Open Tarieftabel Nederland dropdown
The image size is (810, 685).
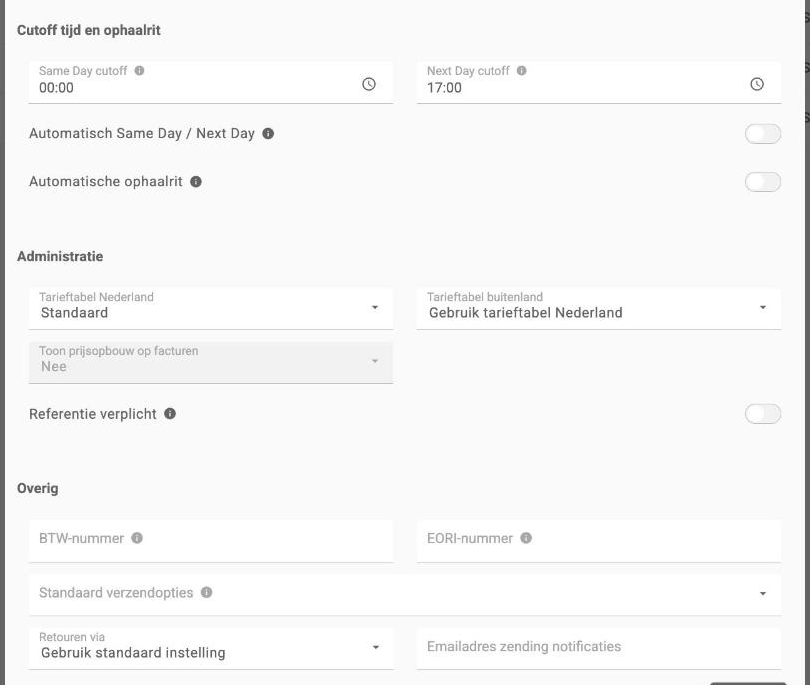[x=211, y=308]
